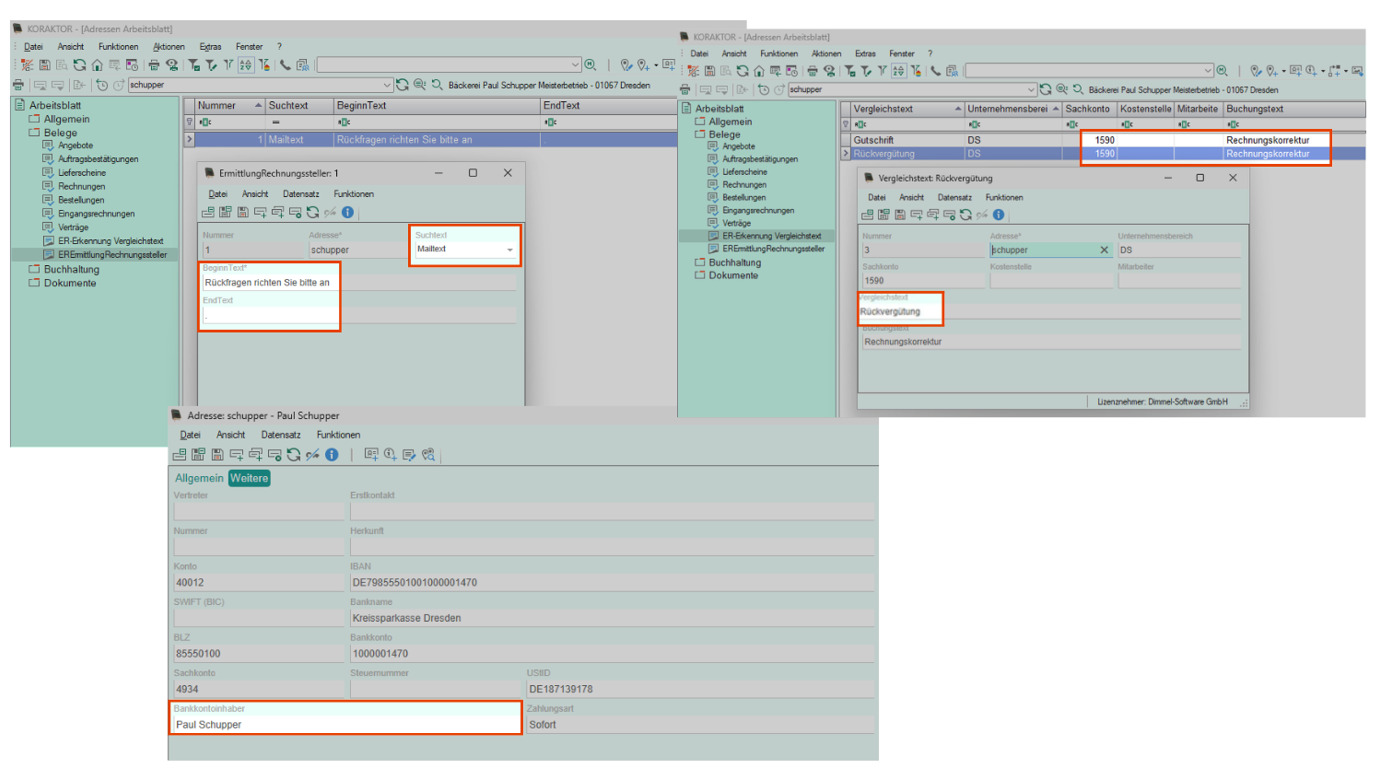The height and width of the screenshot is (780, 1380).
Task: Select the highlighted EREmittlungRechnungssteller tree item
Action: click(x=112, y=255)
